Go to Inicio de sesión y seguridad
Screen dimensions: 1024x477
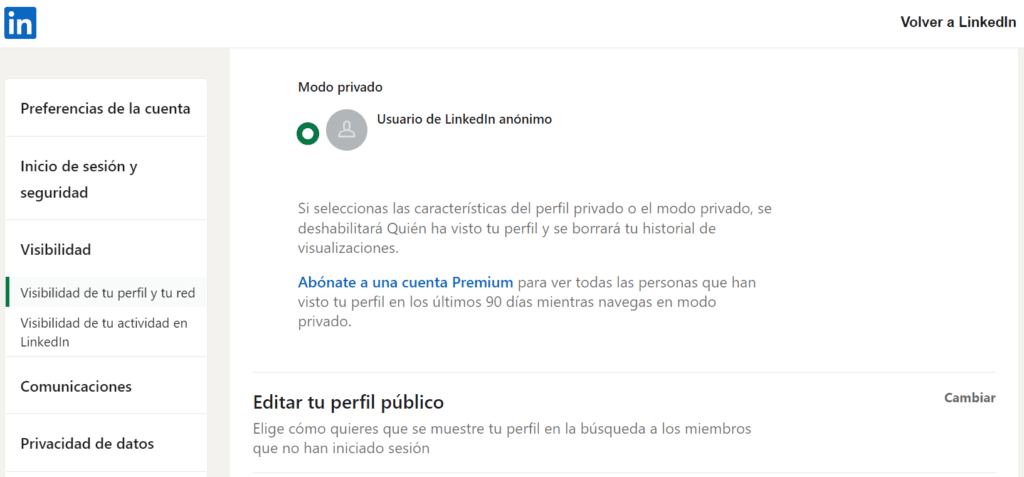pos(106,179)
